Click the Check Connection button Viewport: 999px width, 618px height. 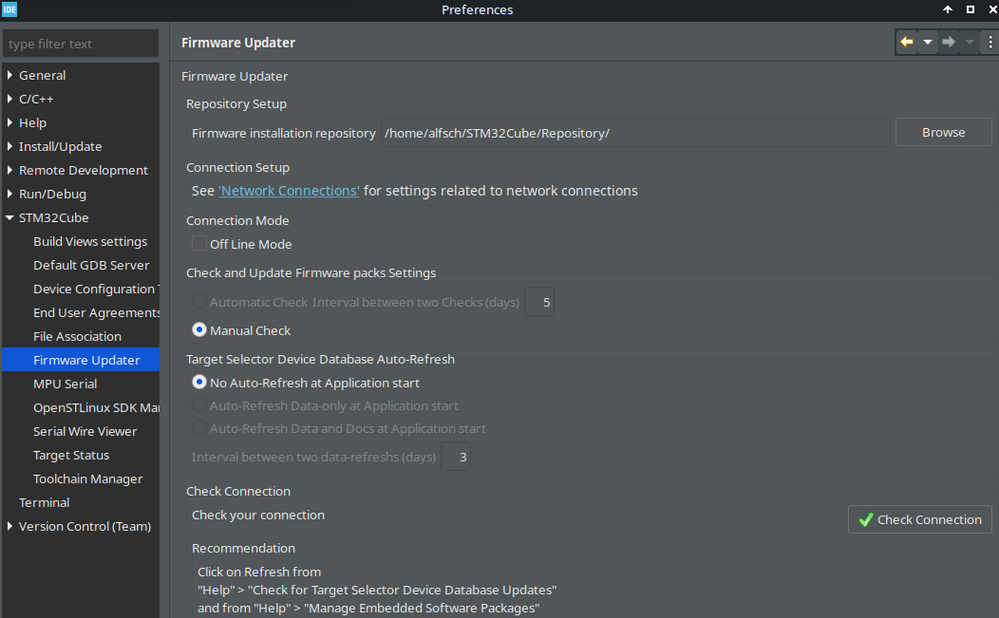(x=920, y=520)
